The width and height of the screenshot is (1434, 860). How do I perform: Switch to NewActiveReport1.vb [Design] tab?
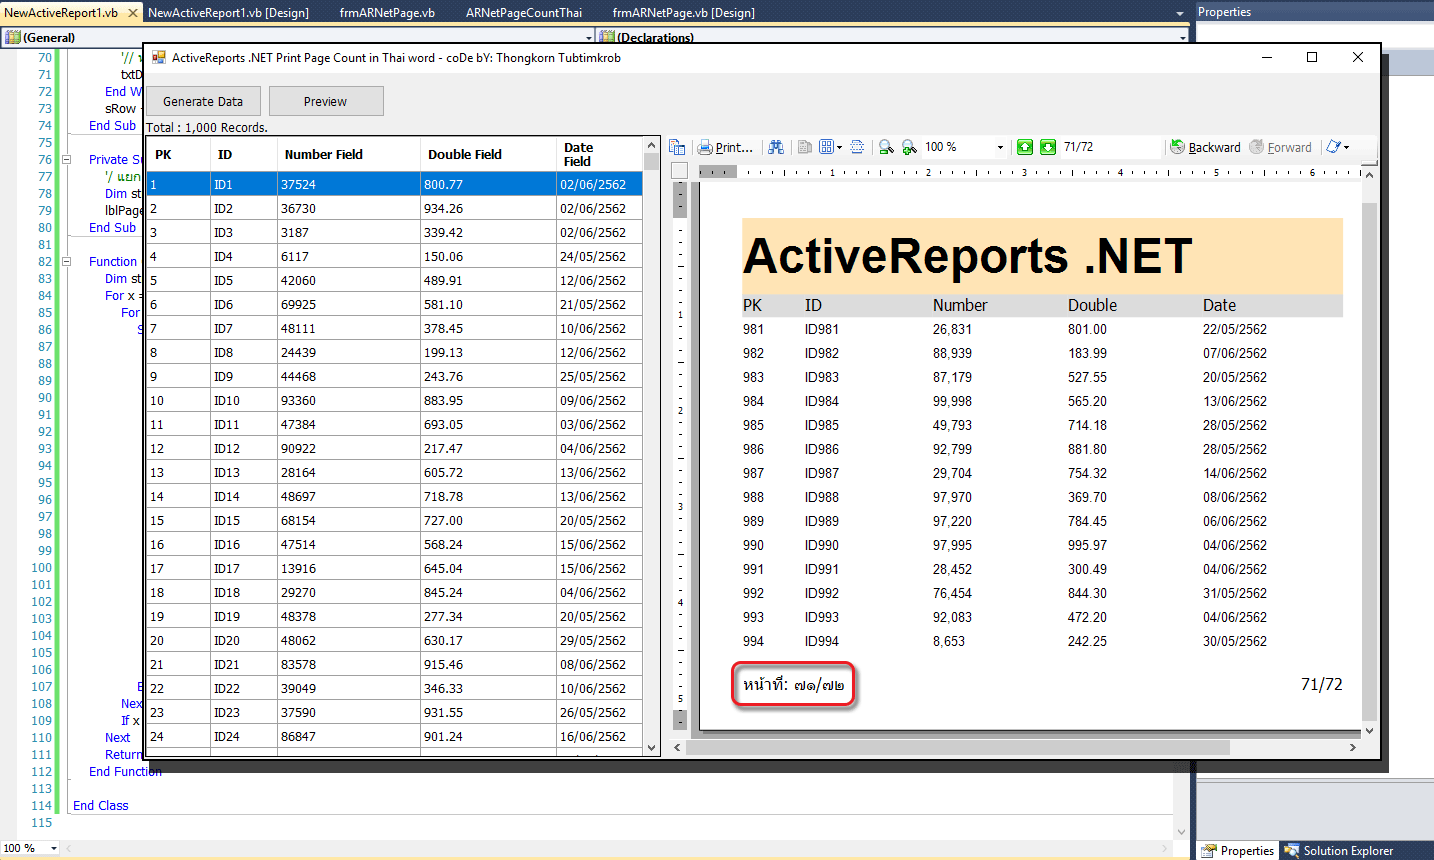coord(228,13)
